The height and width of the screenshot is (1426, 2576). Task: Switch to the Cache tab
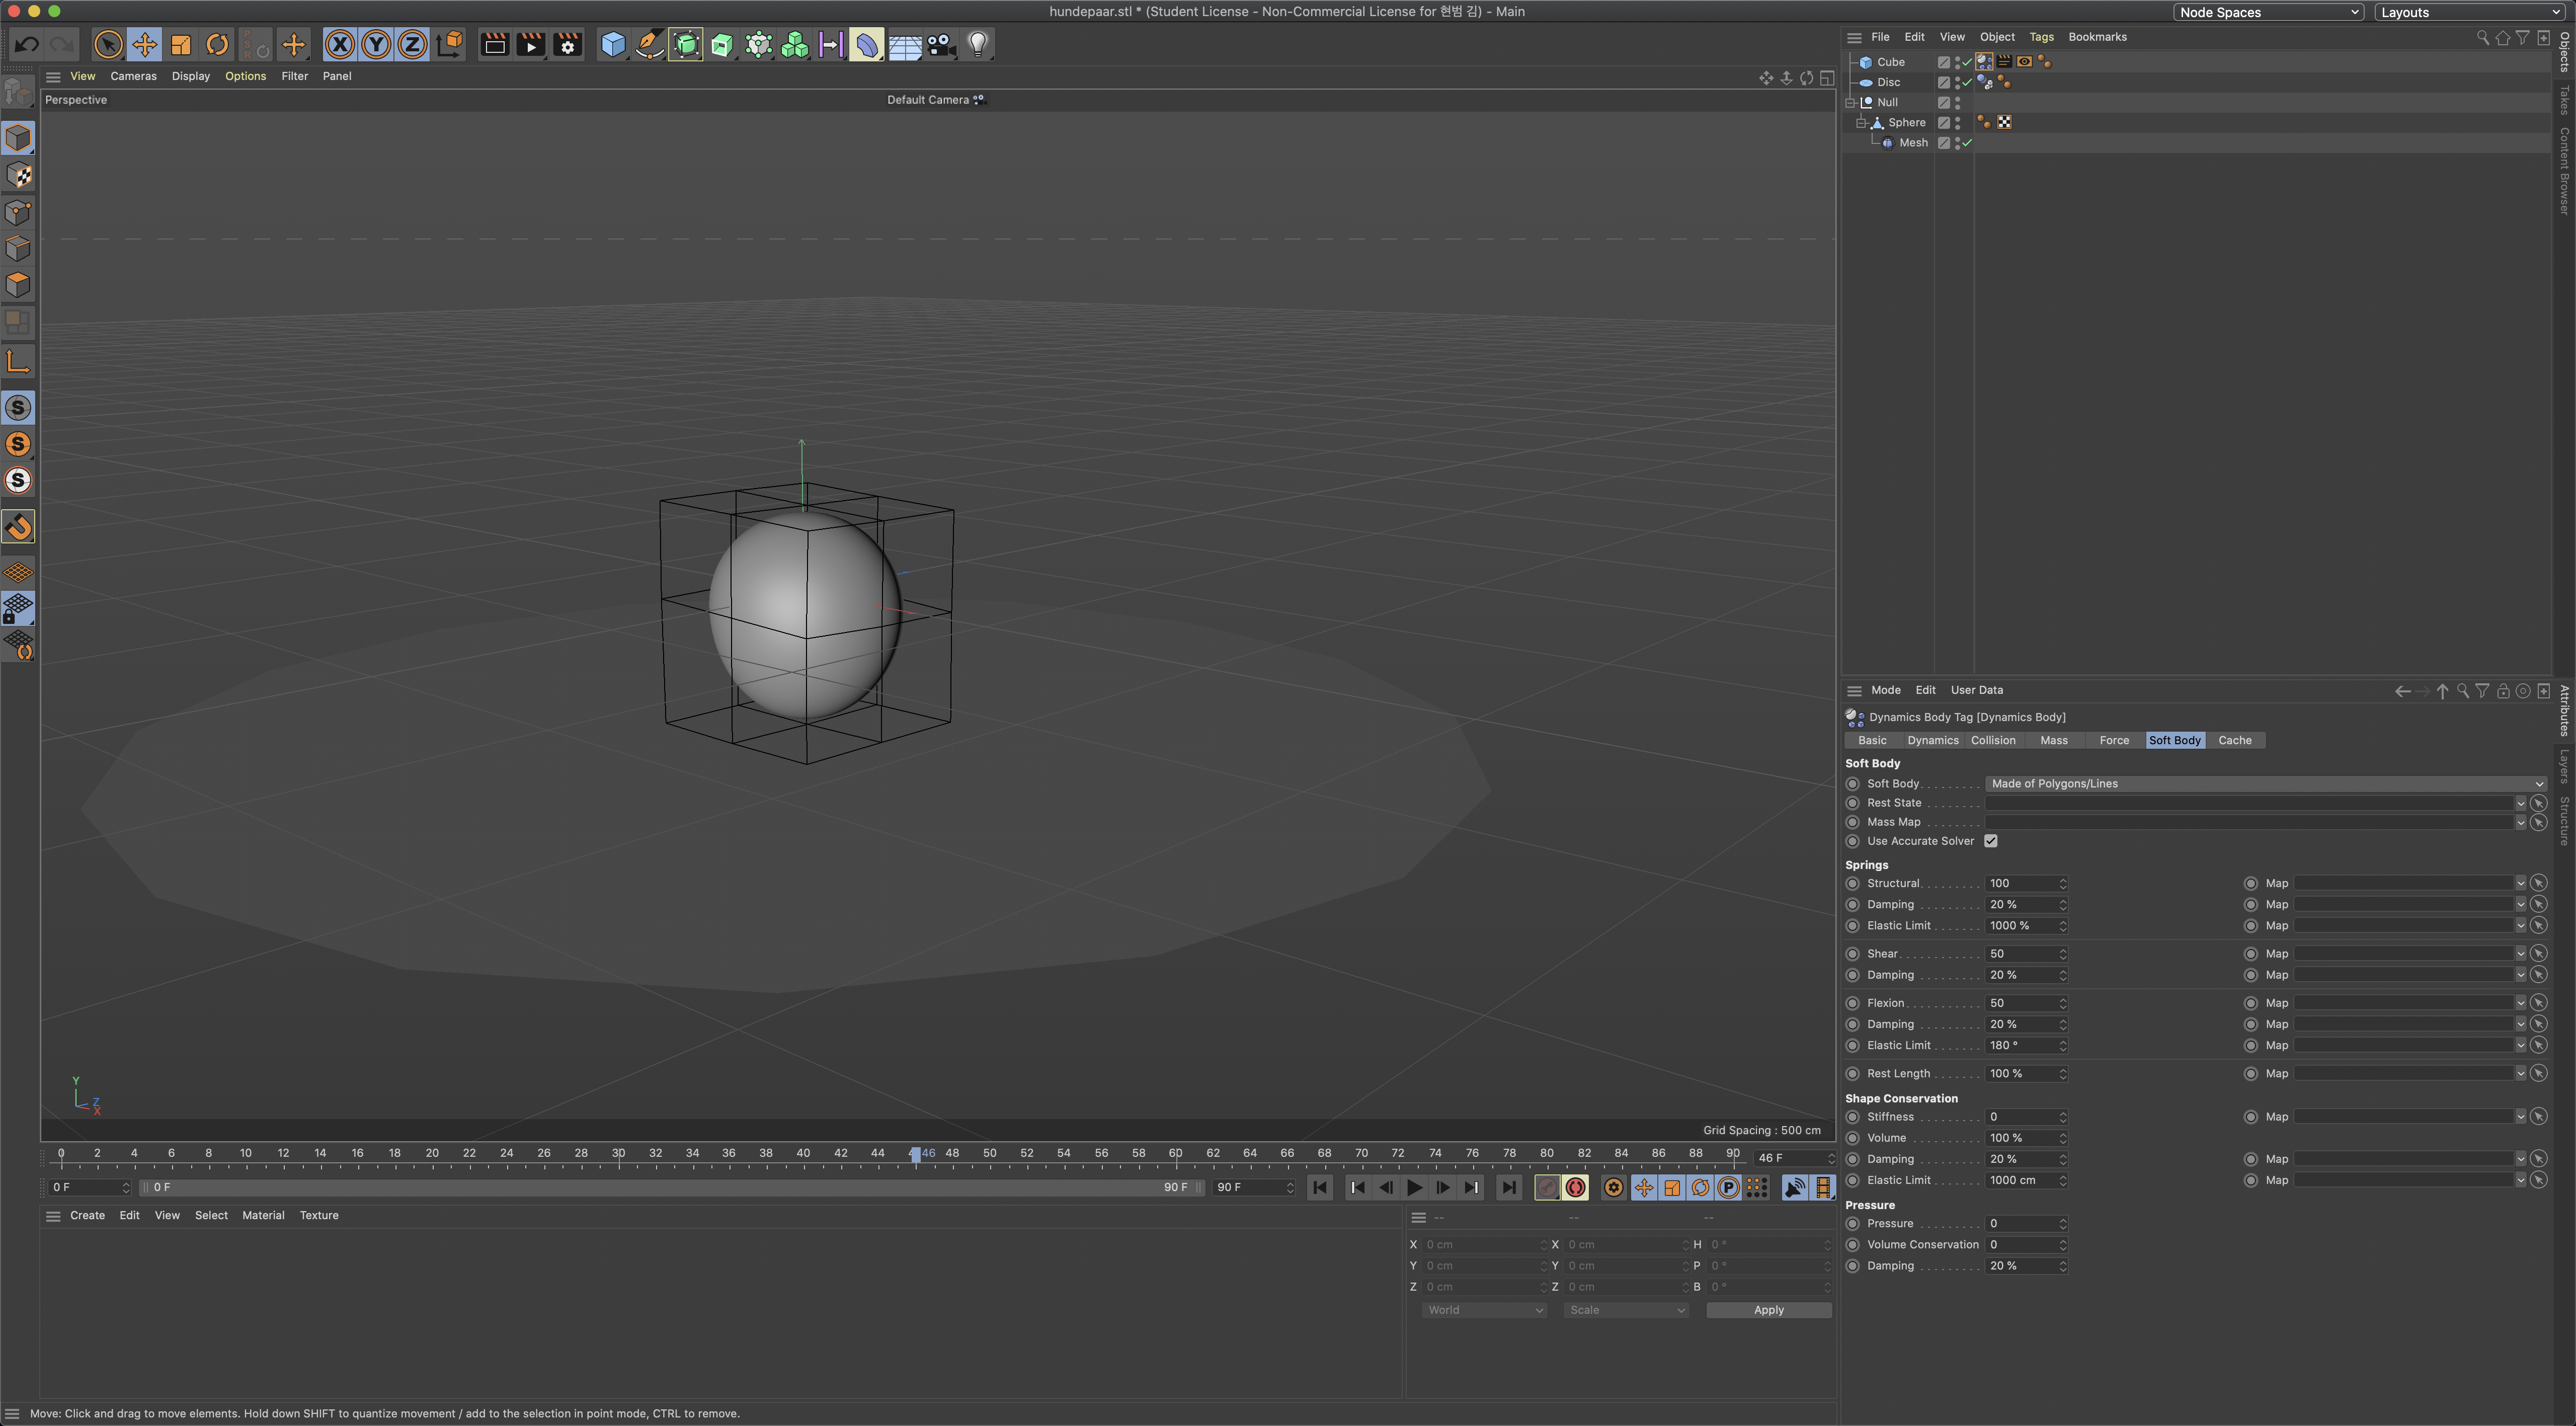pos(2235,741)
